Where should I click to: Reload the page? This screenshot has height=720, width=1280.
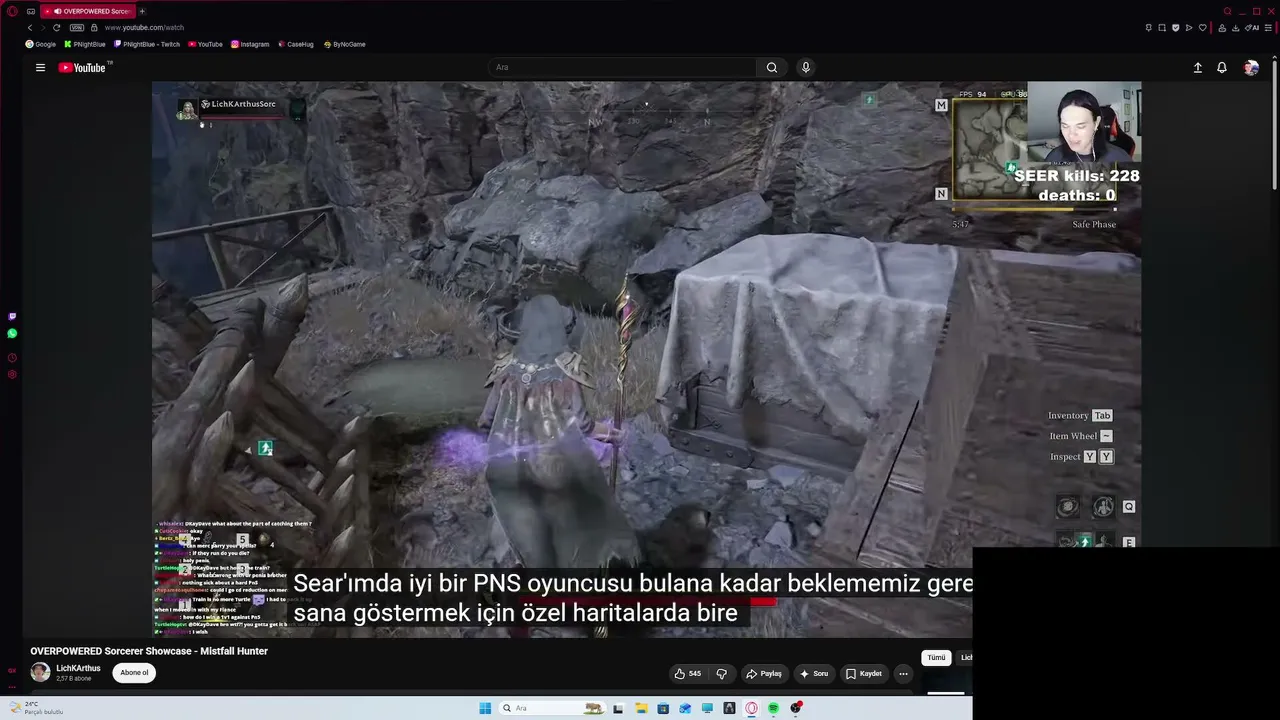point(56,28)
